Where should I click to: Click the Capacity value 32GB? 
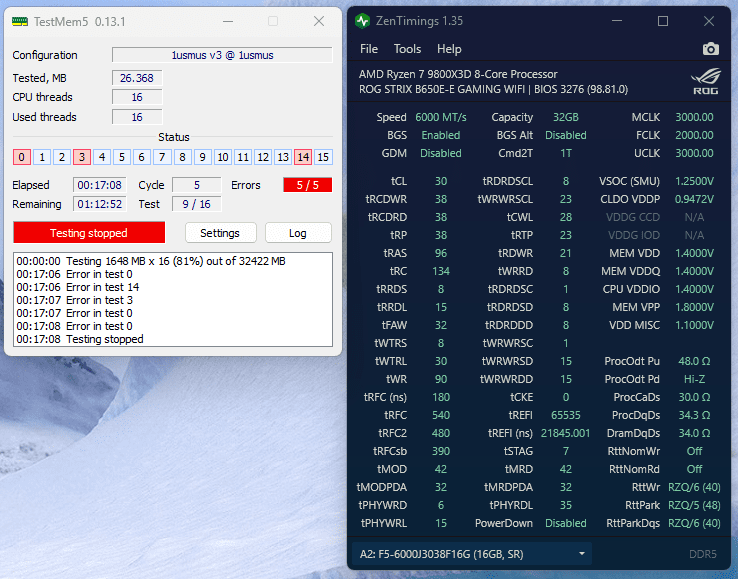[566, 117]
